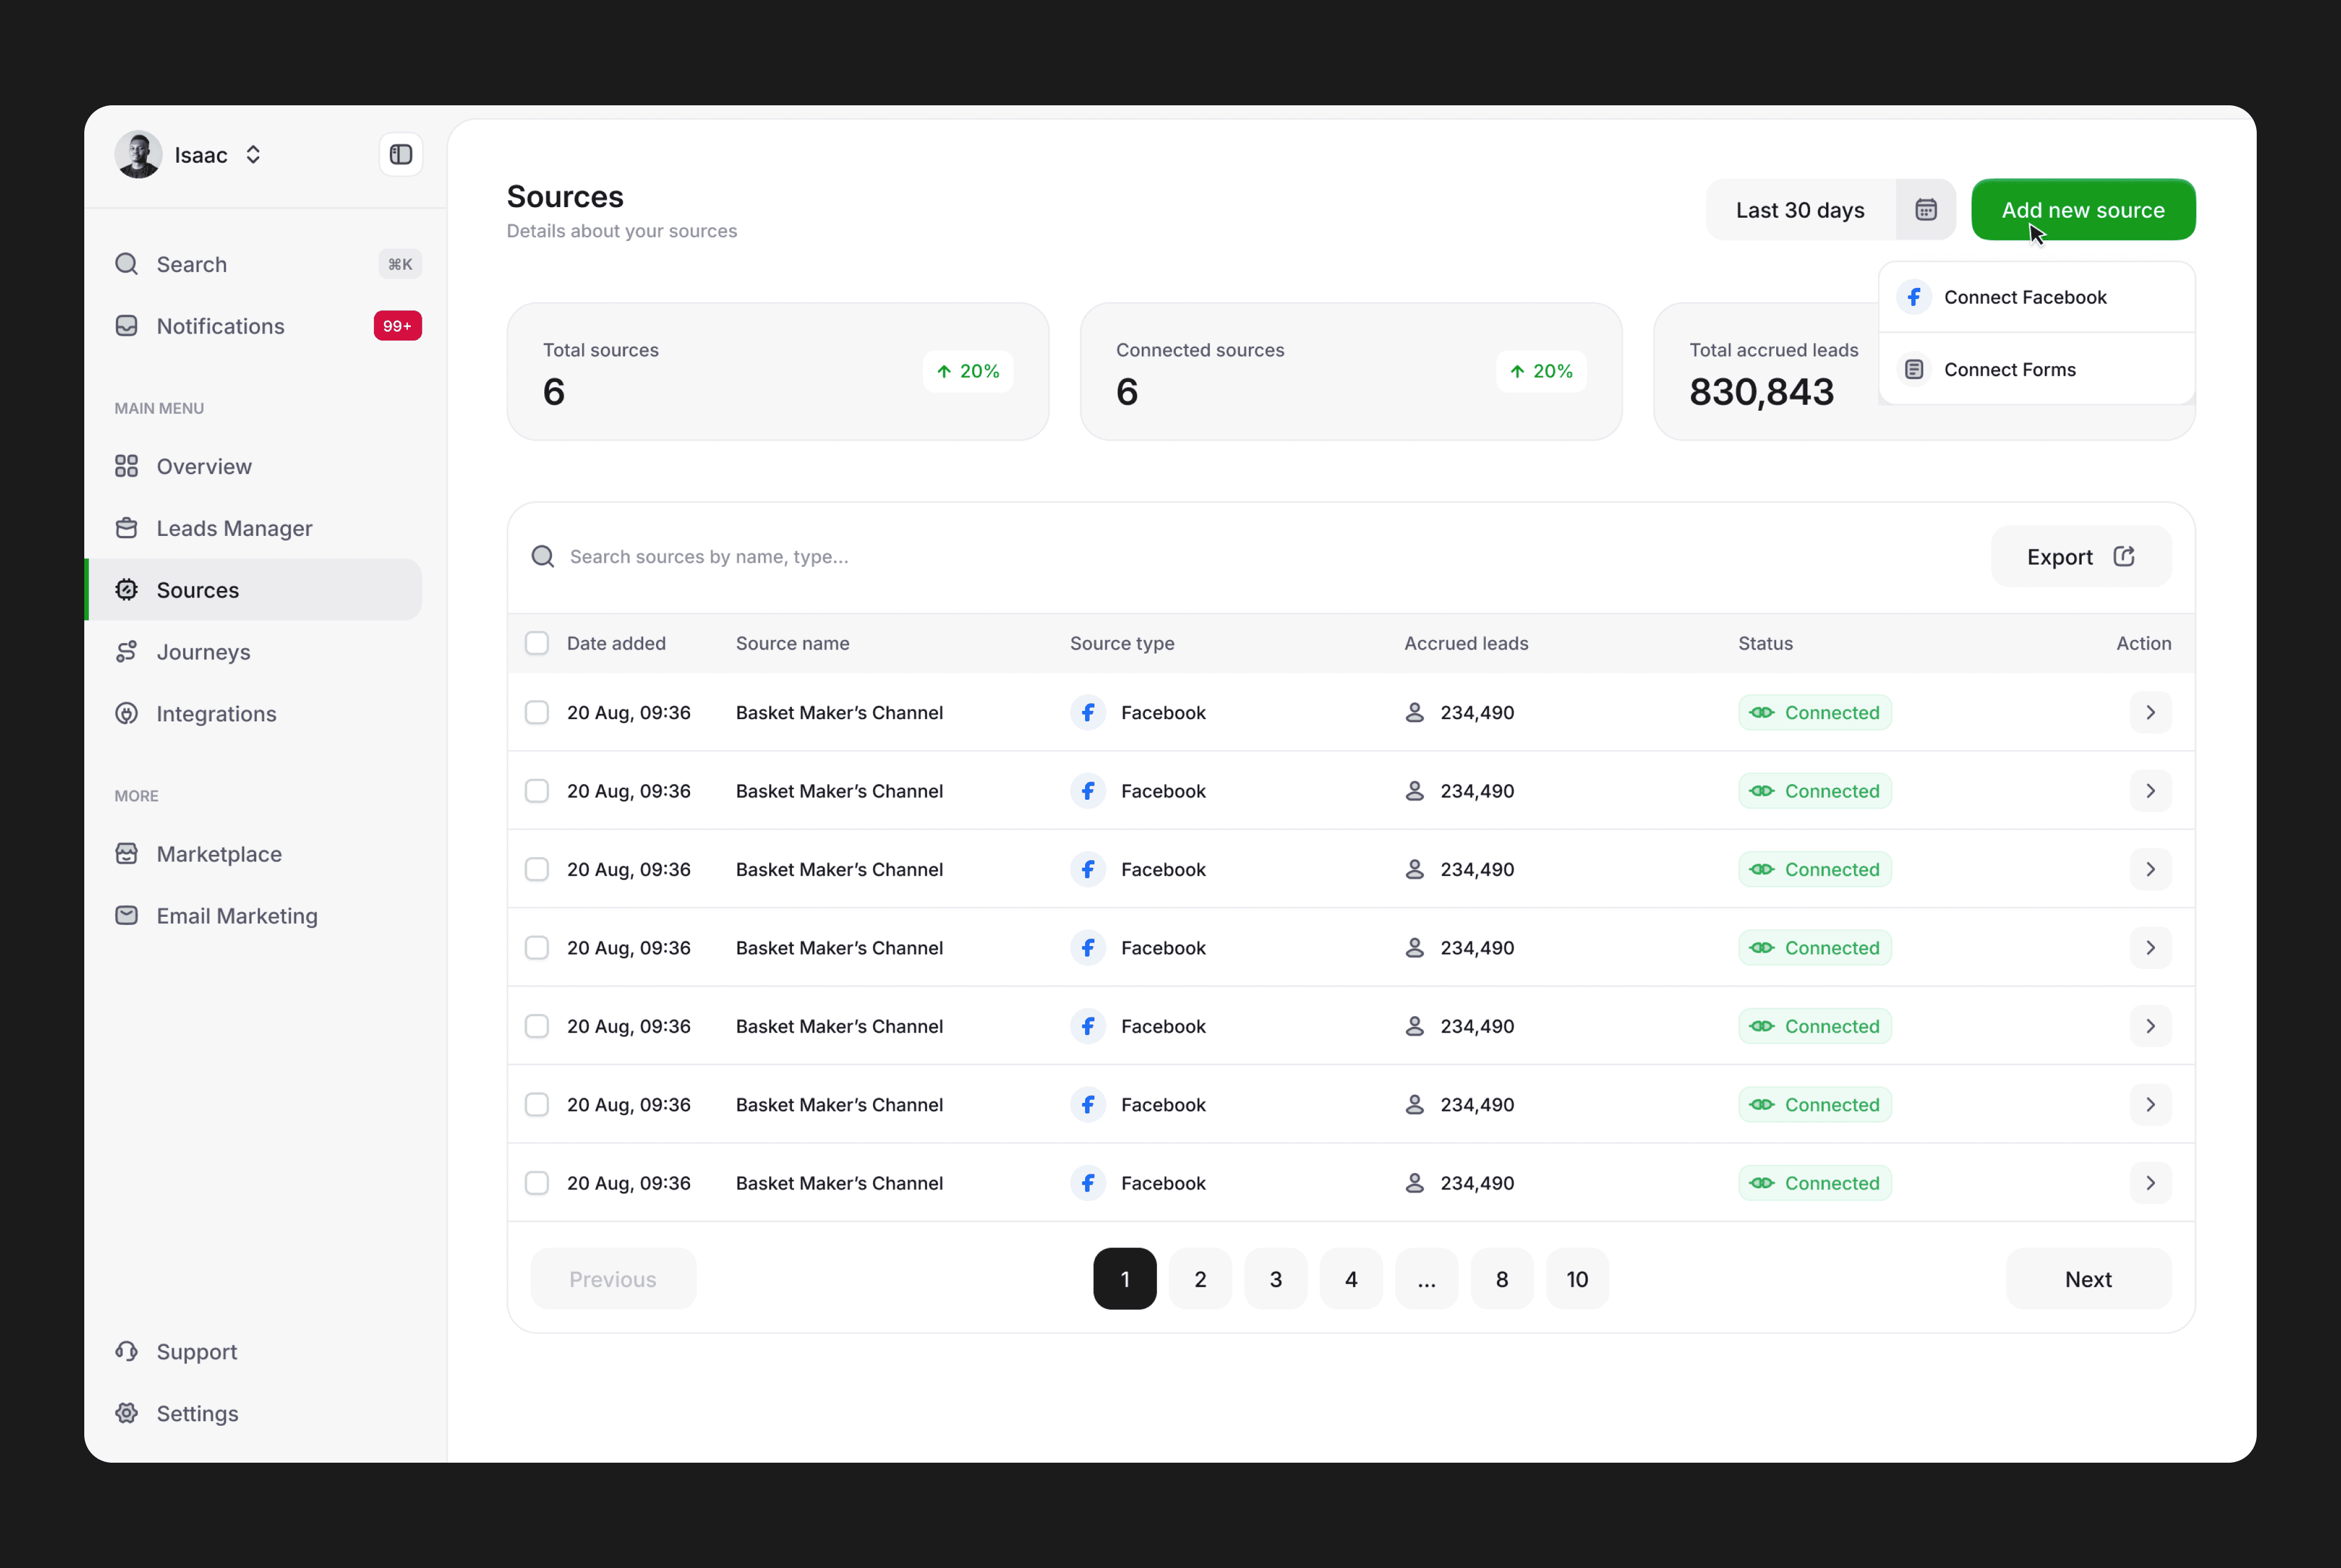Expand the second row's action chevron

click(x=2151, y=791)
